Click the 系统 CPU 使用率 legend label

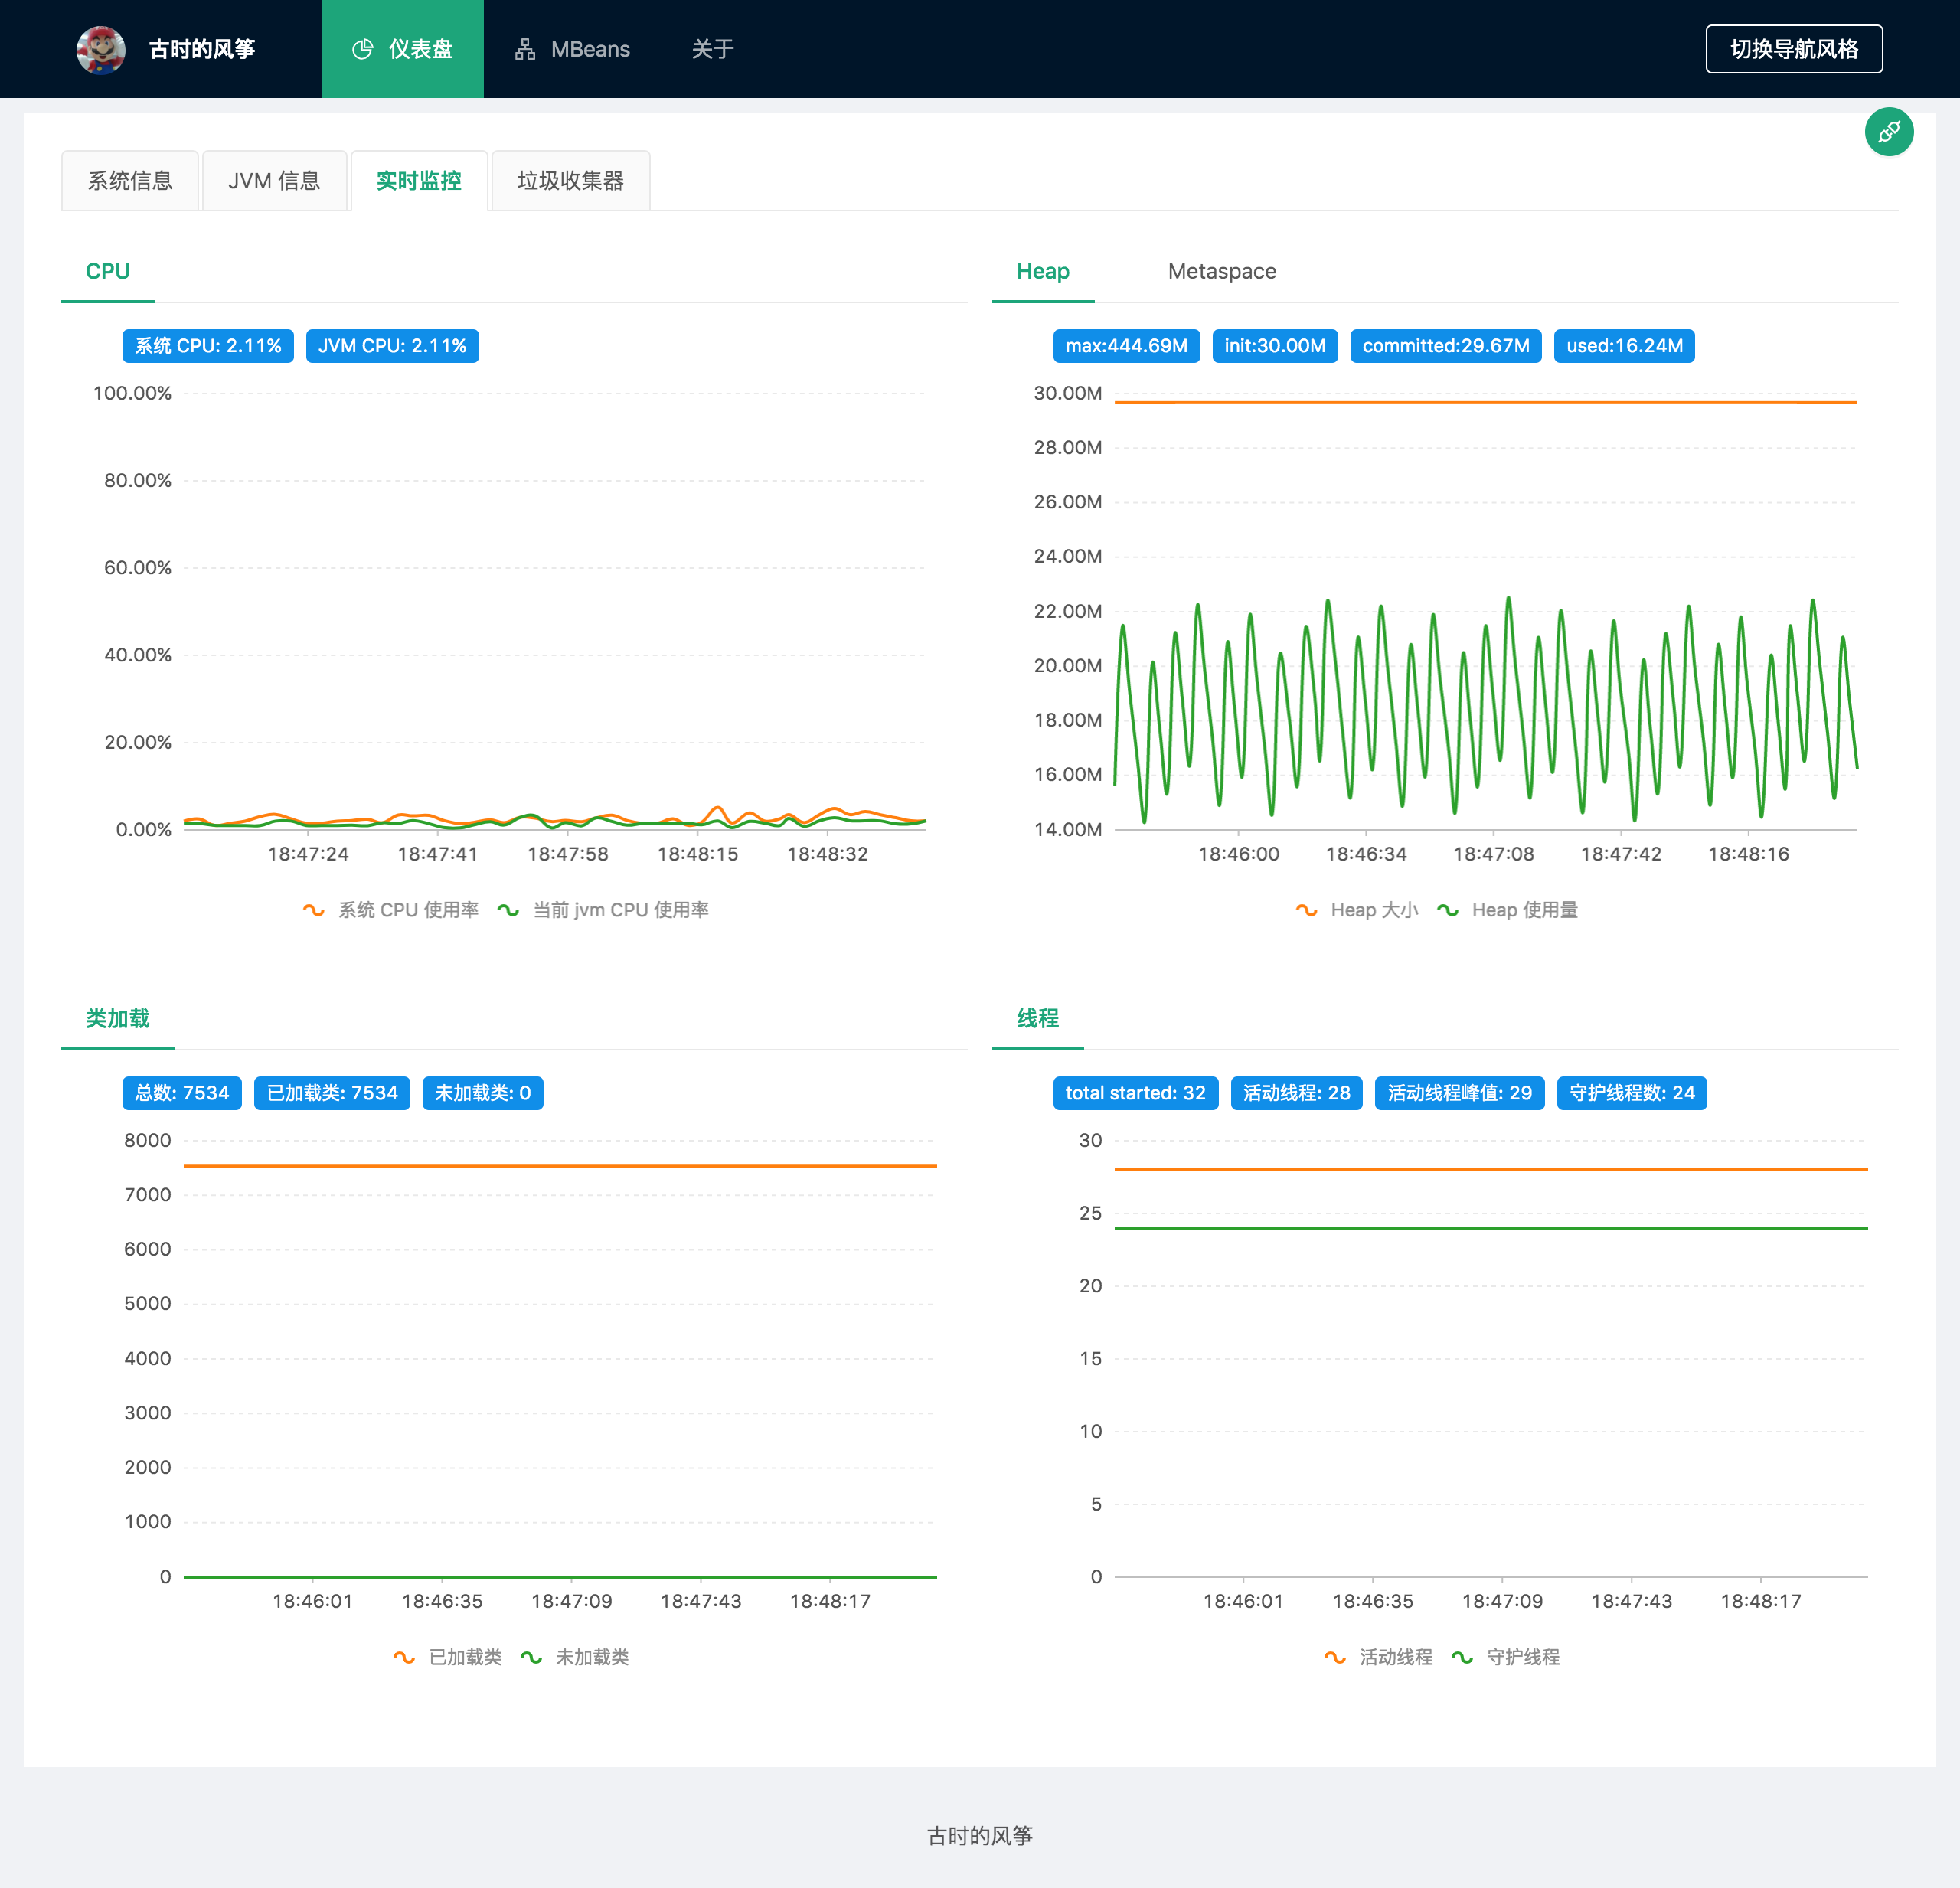pos(409,910)
